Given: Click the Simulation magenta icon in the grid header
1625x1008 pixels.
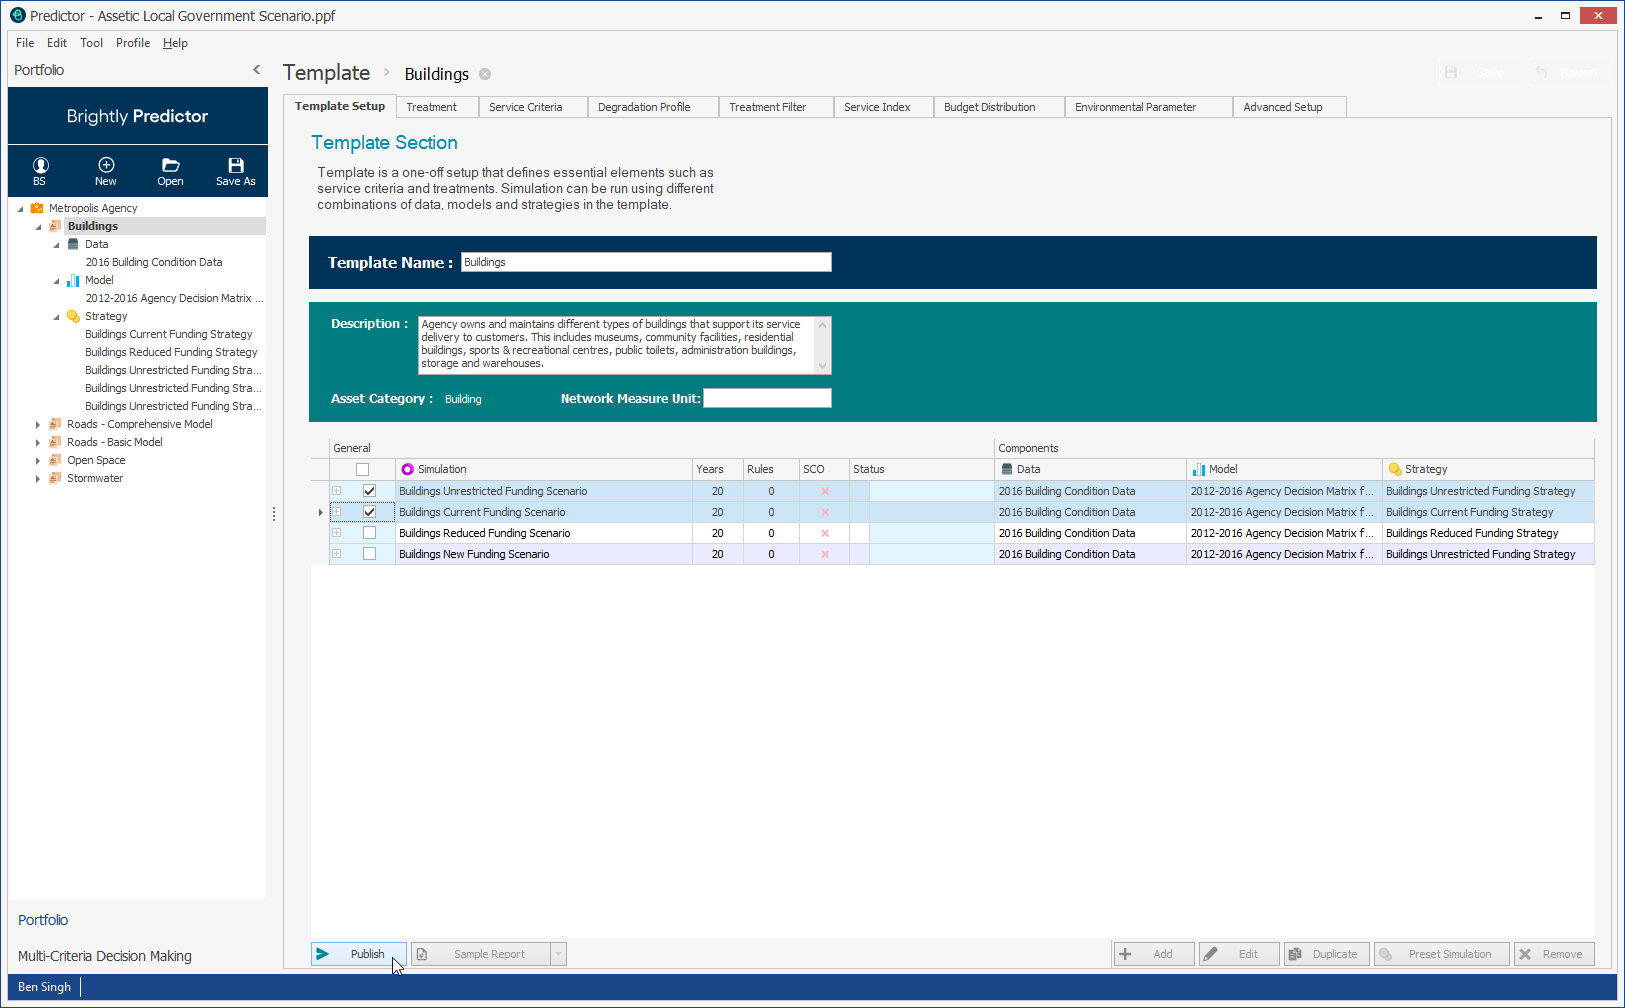Looking at the screenshot, I should click(x=407, y=468).
